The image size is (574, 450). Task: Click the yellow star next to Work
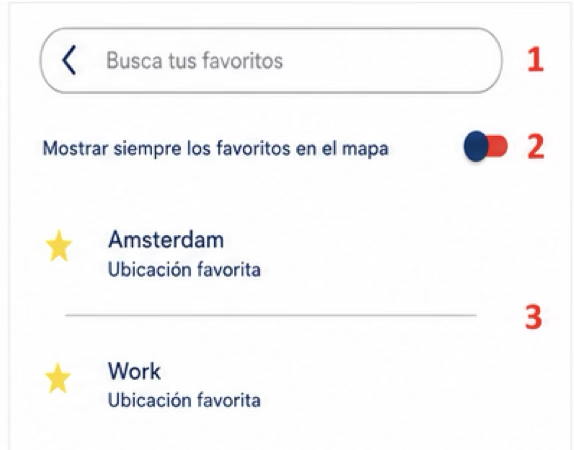58,378
